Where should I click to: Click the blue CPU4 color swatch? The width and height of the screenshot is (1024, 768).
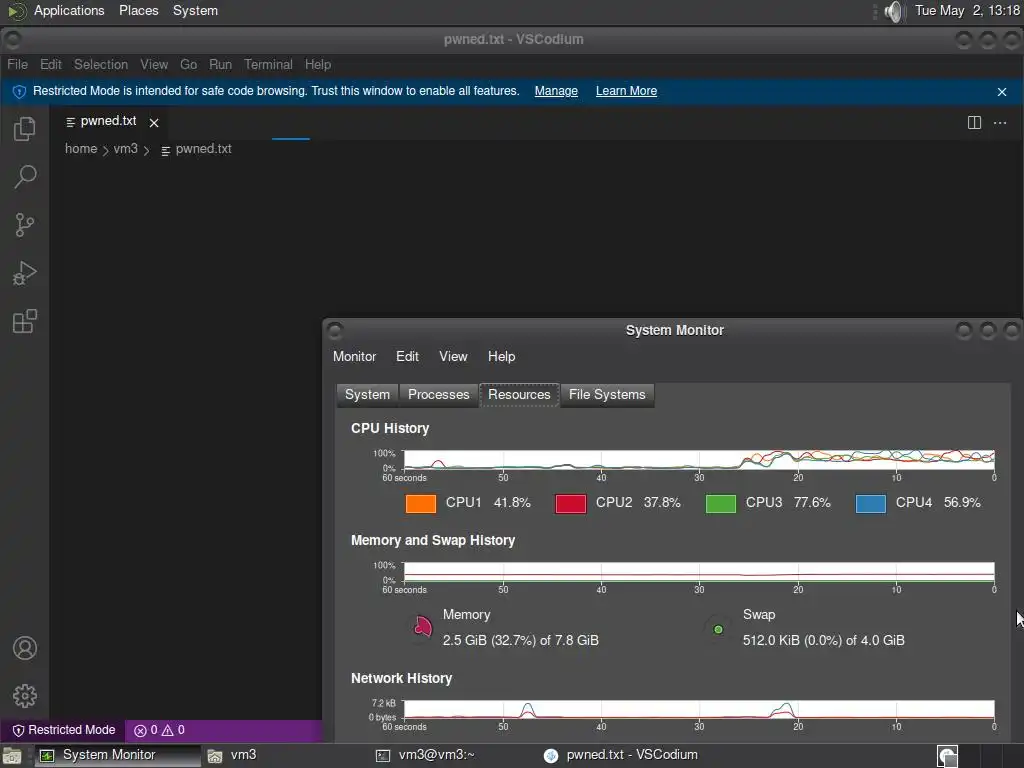pyautogui.click(x=871, y=504)
